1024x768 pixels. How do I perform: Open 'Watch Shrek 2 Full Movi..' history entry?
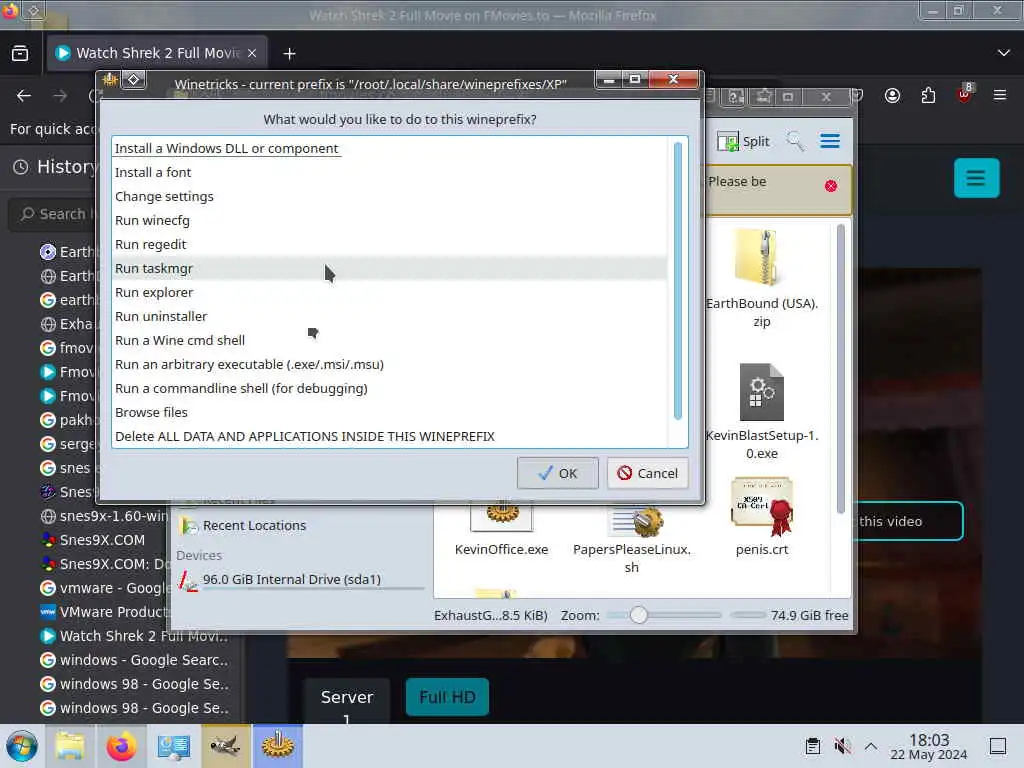click(x=133, y=636)
